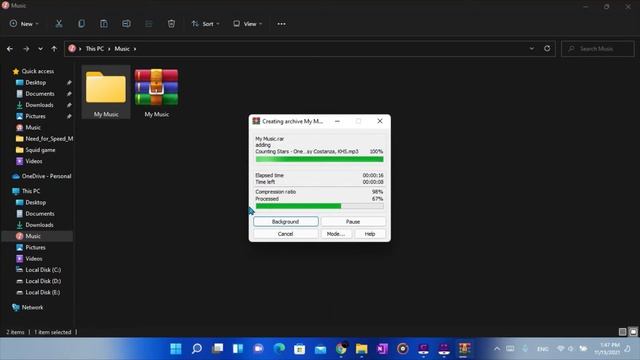Click the Help button in WinRAR dialog
Screen dimensions: 640x360
(370, 234)
